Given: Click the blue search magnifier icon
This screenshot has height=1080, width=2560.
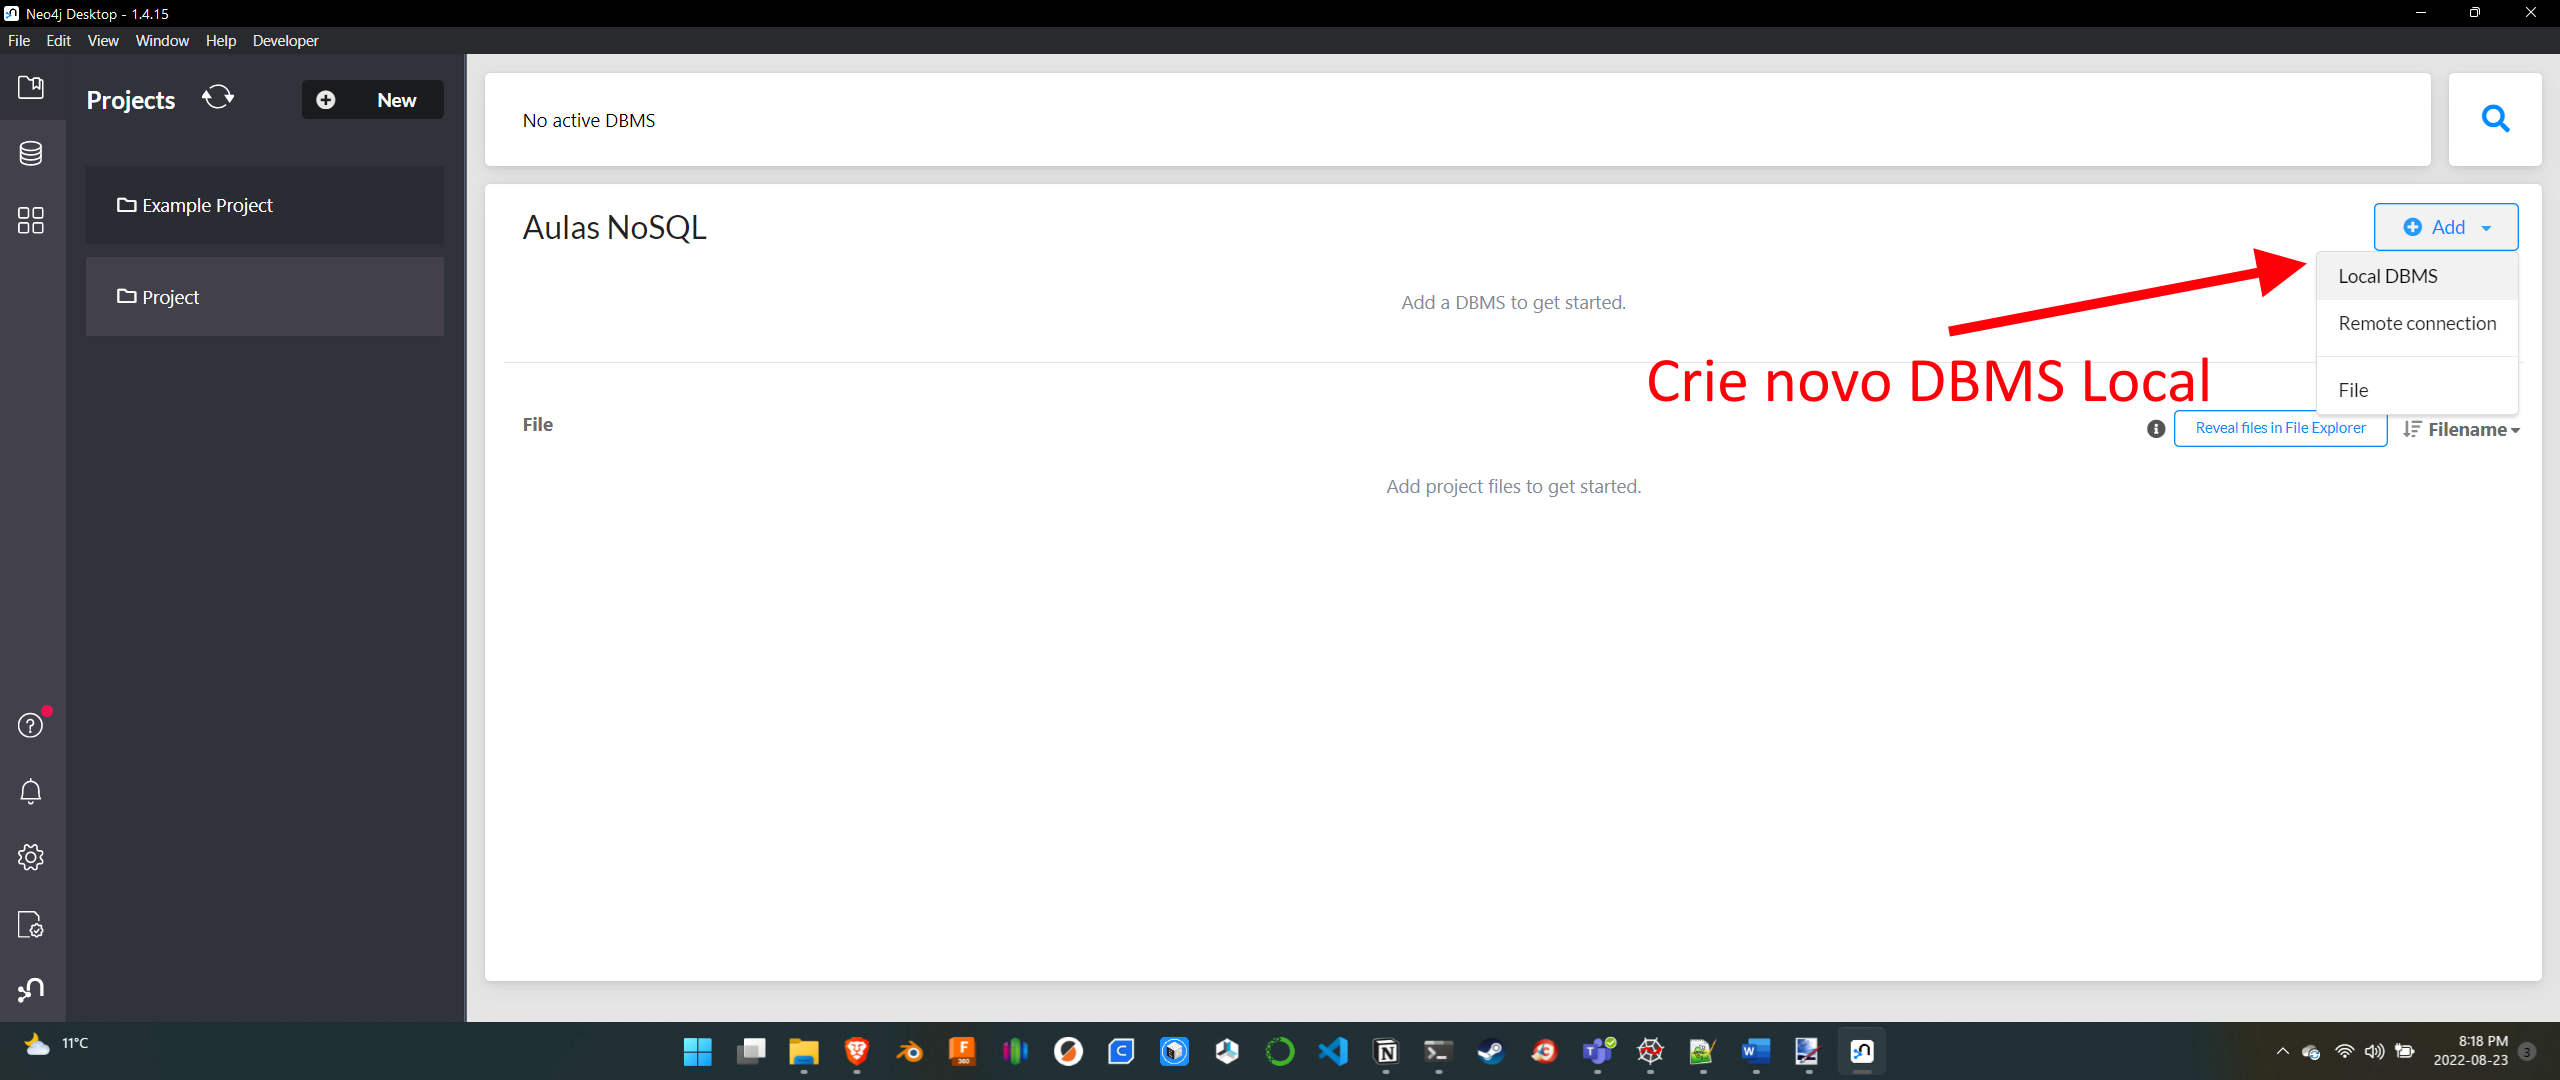Looking at the screenshot, I should click(2495, 119).
